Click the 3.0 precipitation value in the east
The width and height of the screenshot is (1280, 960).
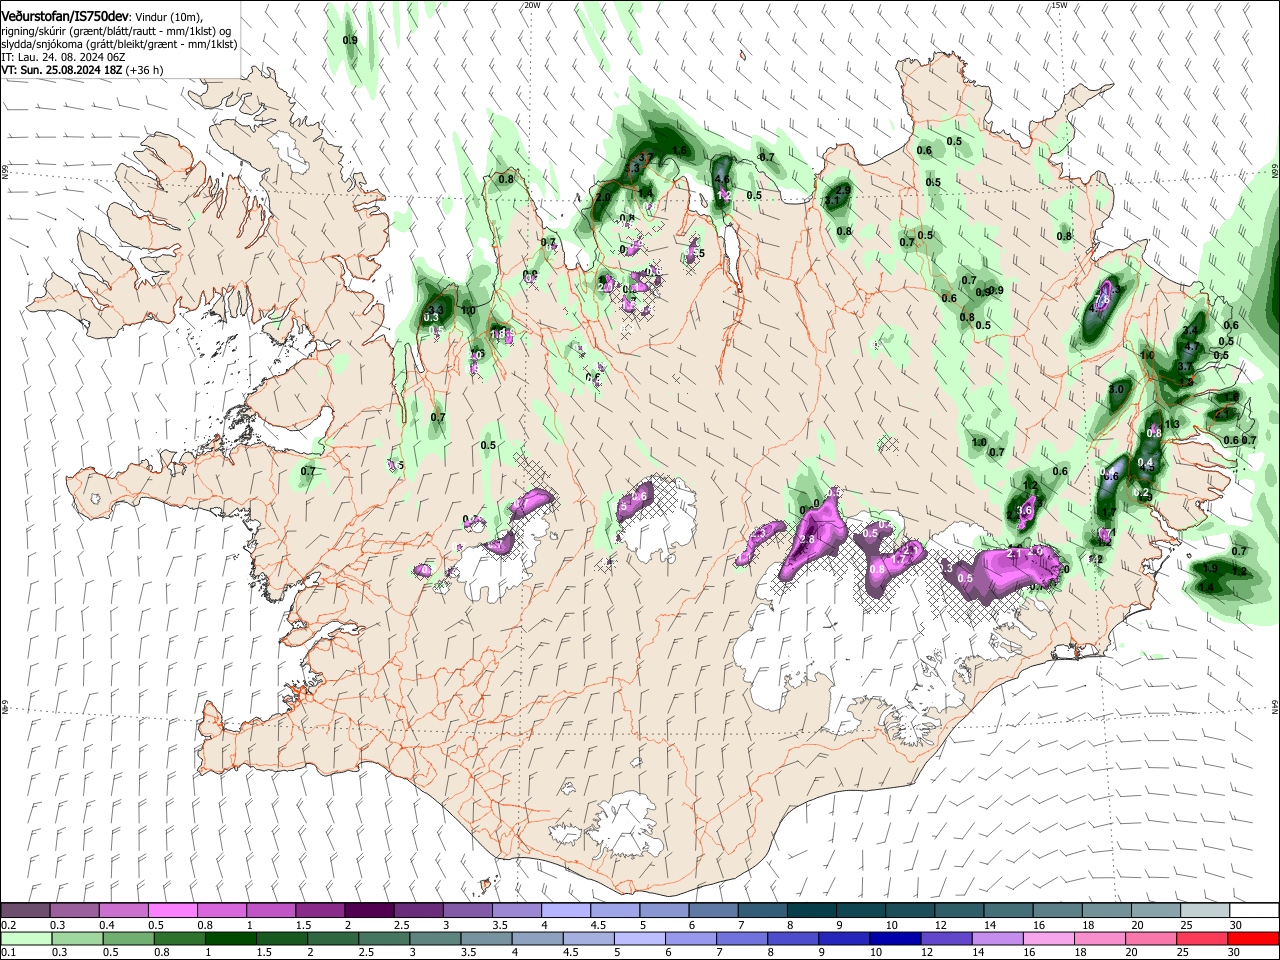1117,390
